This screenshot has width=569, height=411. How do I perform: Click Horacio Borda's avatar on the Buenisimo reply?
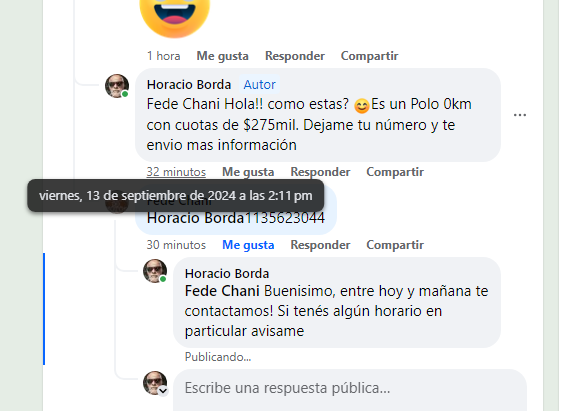click(x=155, y=271)
